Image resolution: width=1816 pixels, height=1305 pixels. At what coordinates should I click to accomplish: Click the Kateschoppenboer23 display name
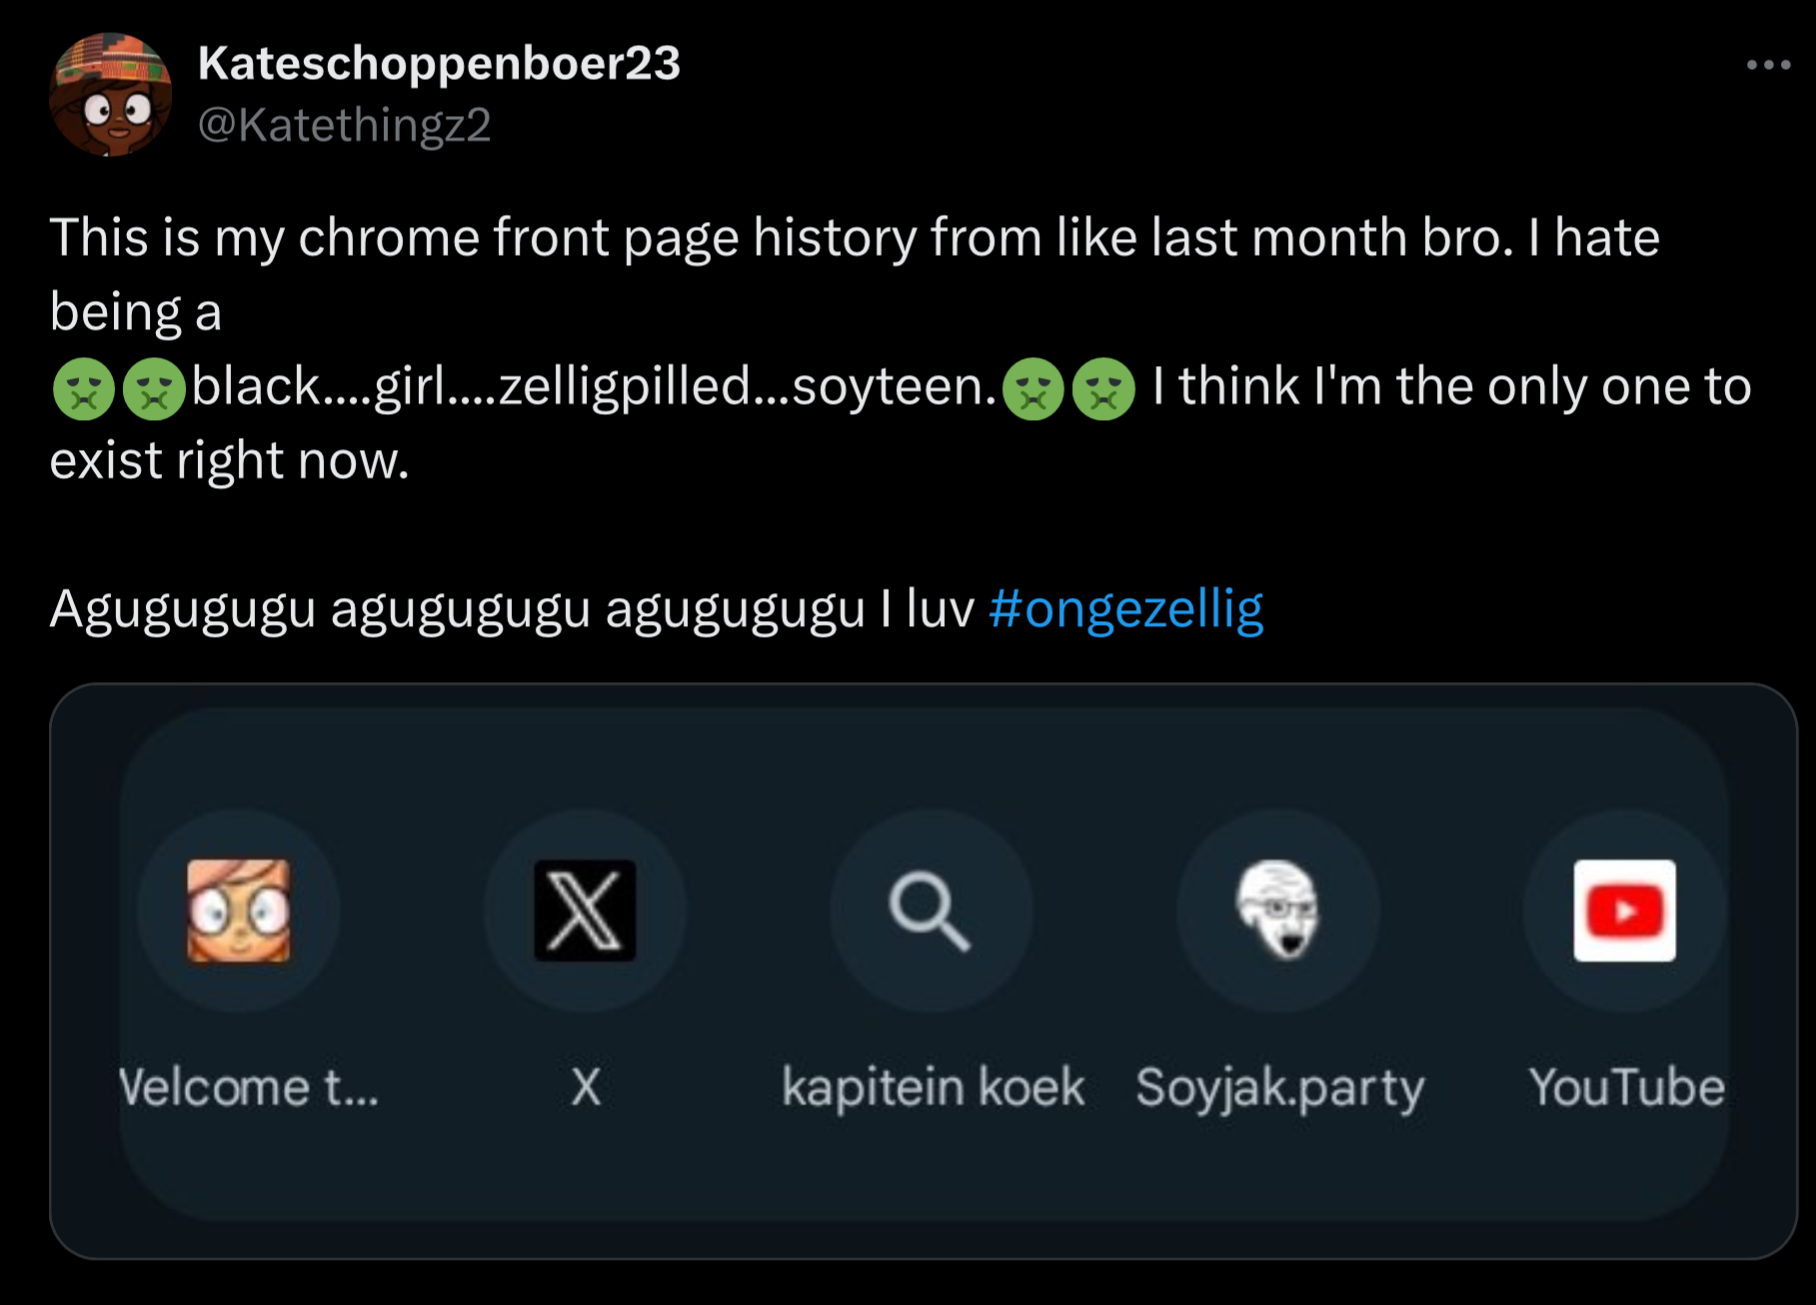[439, 63]
